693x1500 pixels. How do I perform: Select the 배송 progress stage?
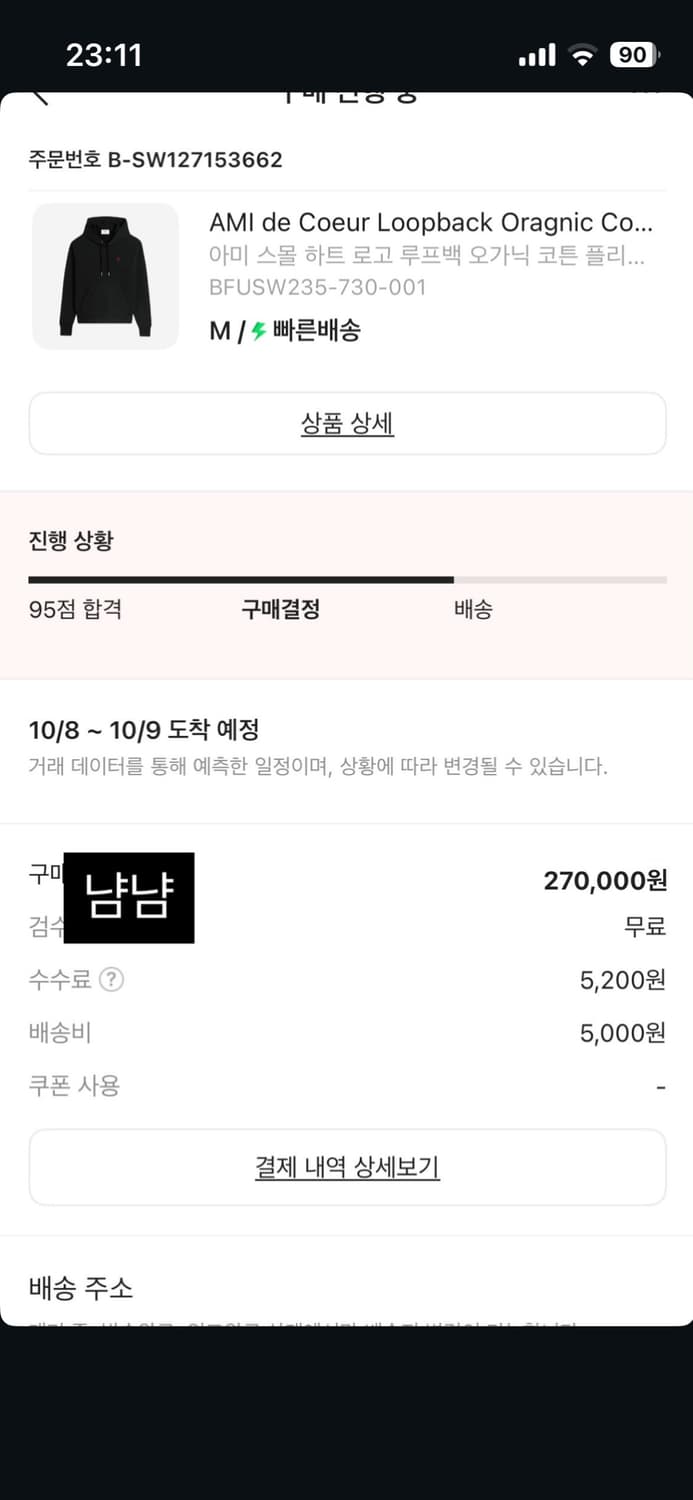(472, 609)
